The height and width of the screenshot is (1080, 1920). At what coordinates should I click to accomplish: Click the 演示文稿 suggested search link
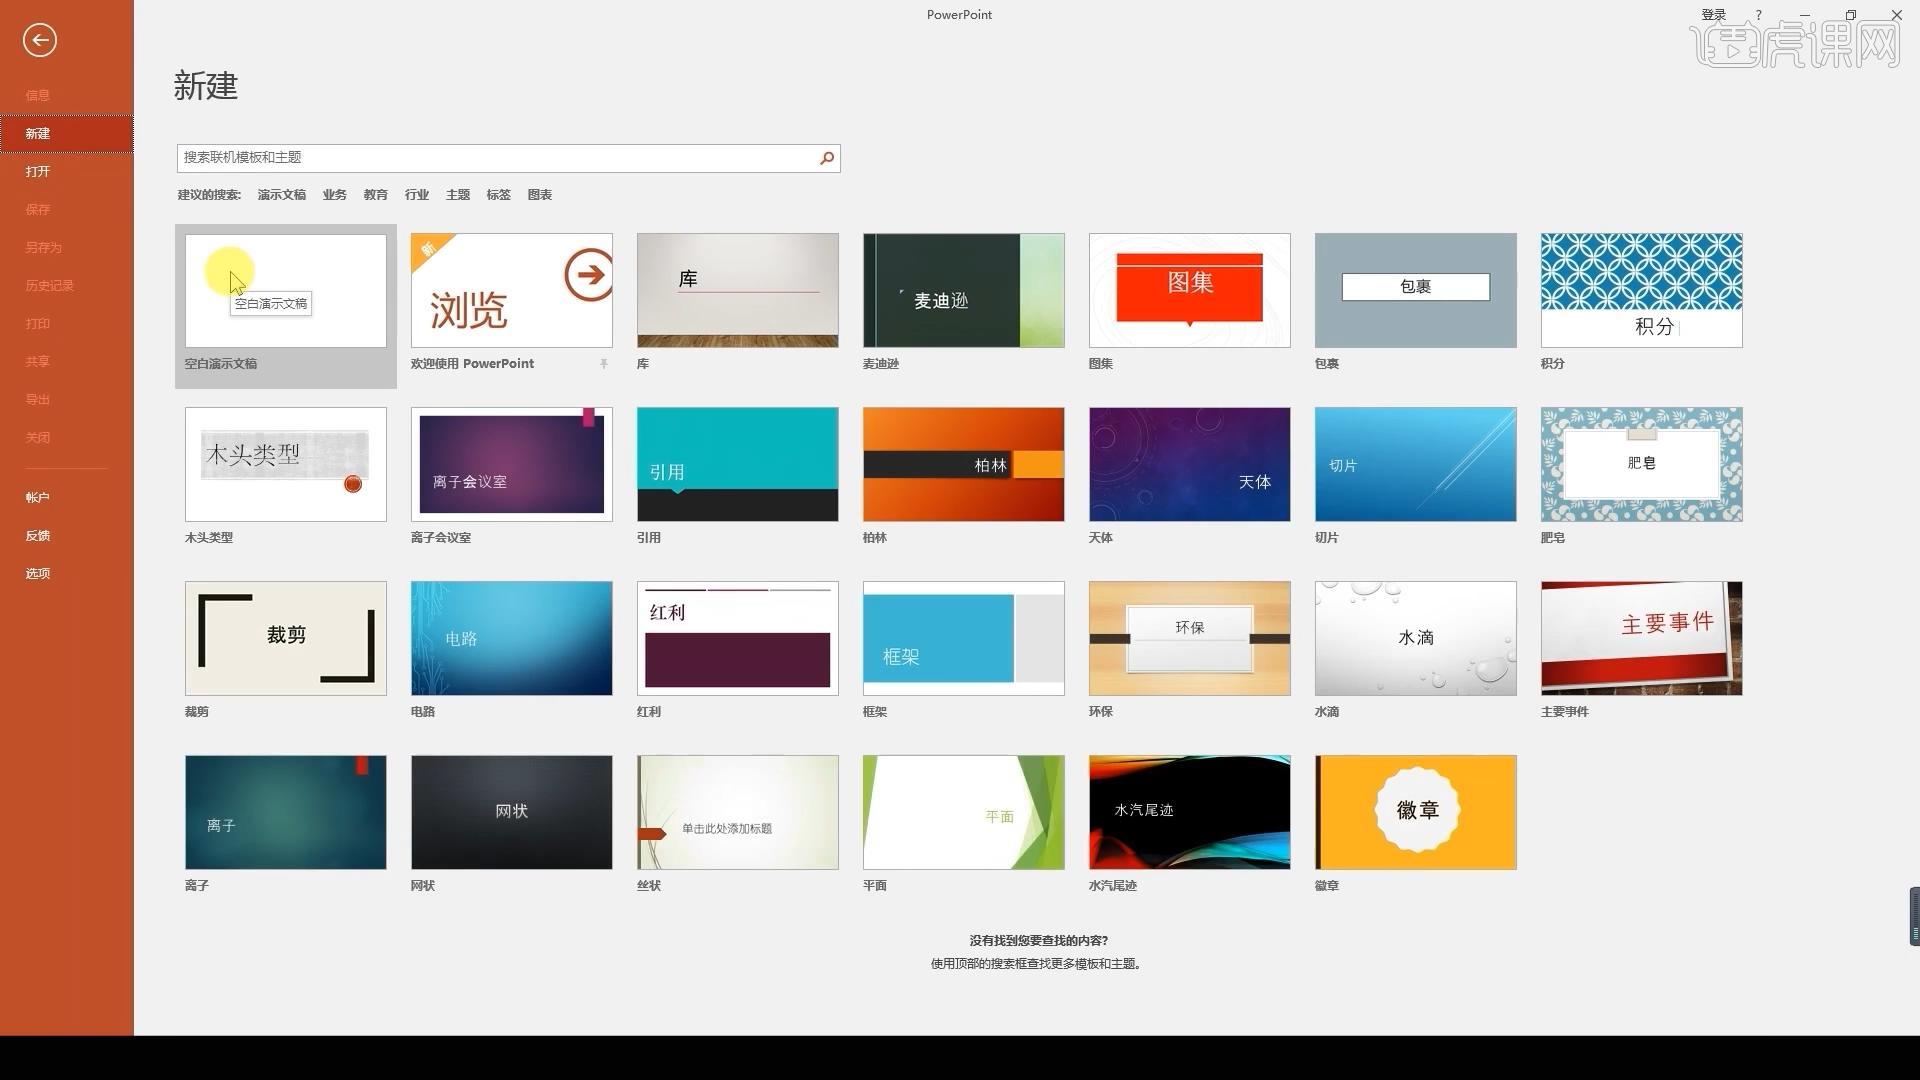tap(281, 195)
